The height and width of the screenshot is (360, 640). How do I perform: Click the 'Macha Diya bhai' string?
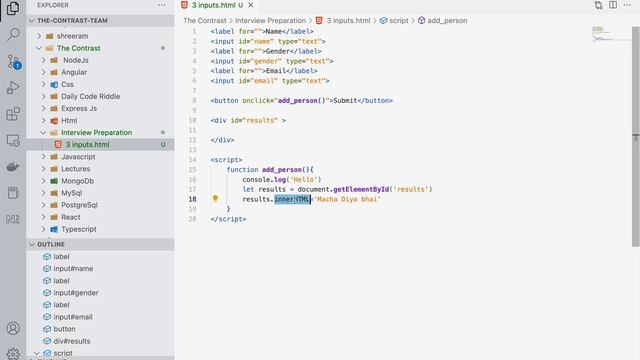(x=347, y=199)
